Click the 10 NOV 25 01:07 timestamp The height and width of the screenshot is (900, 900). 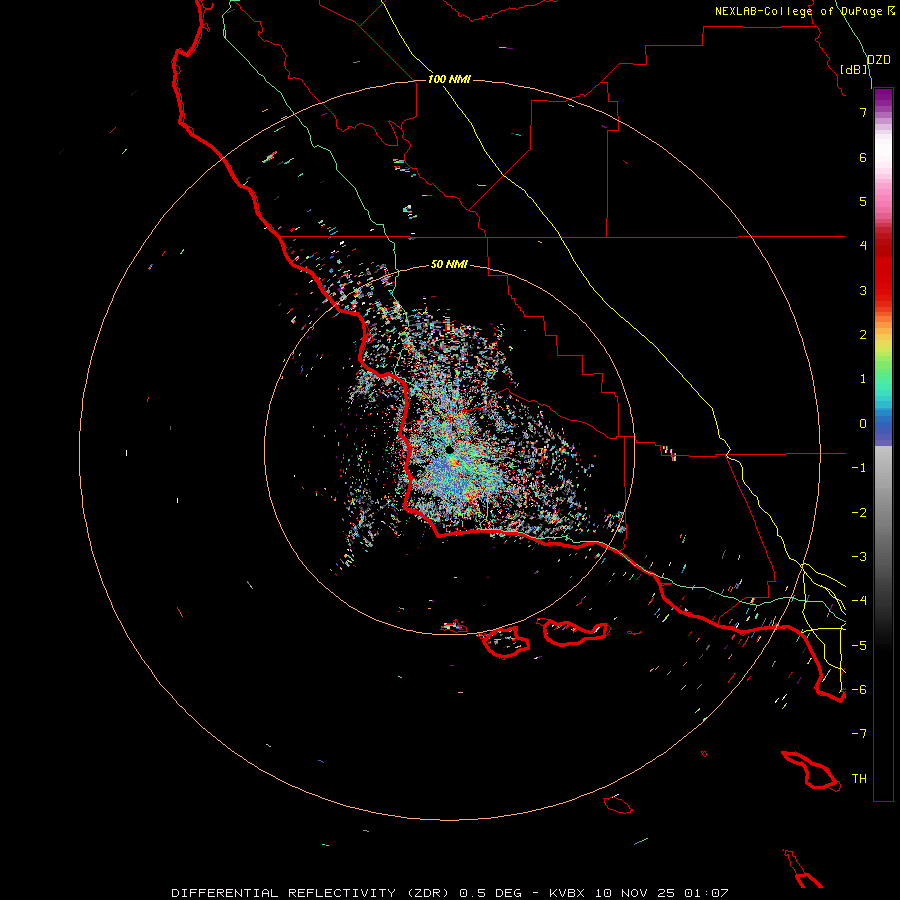[661, 893]
